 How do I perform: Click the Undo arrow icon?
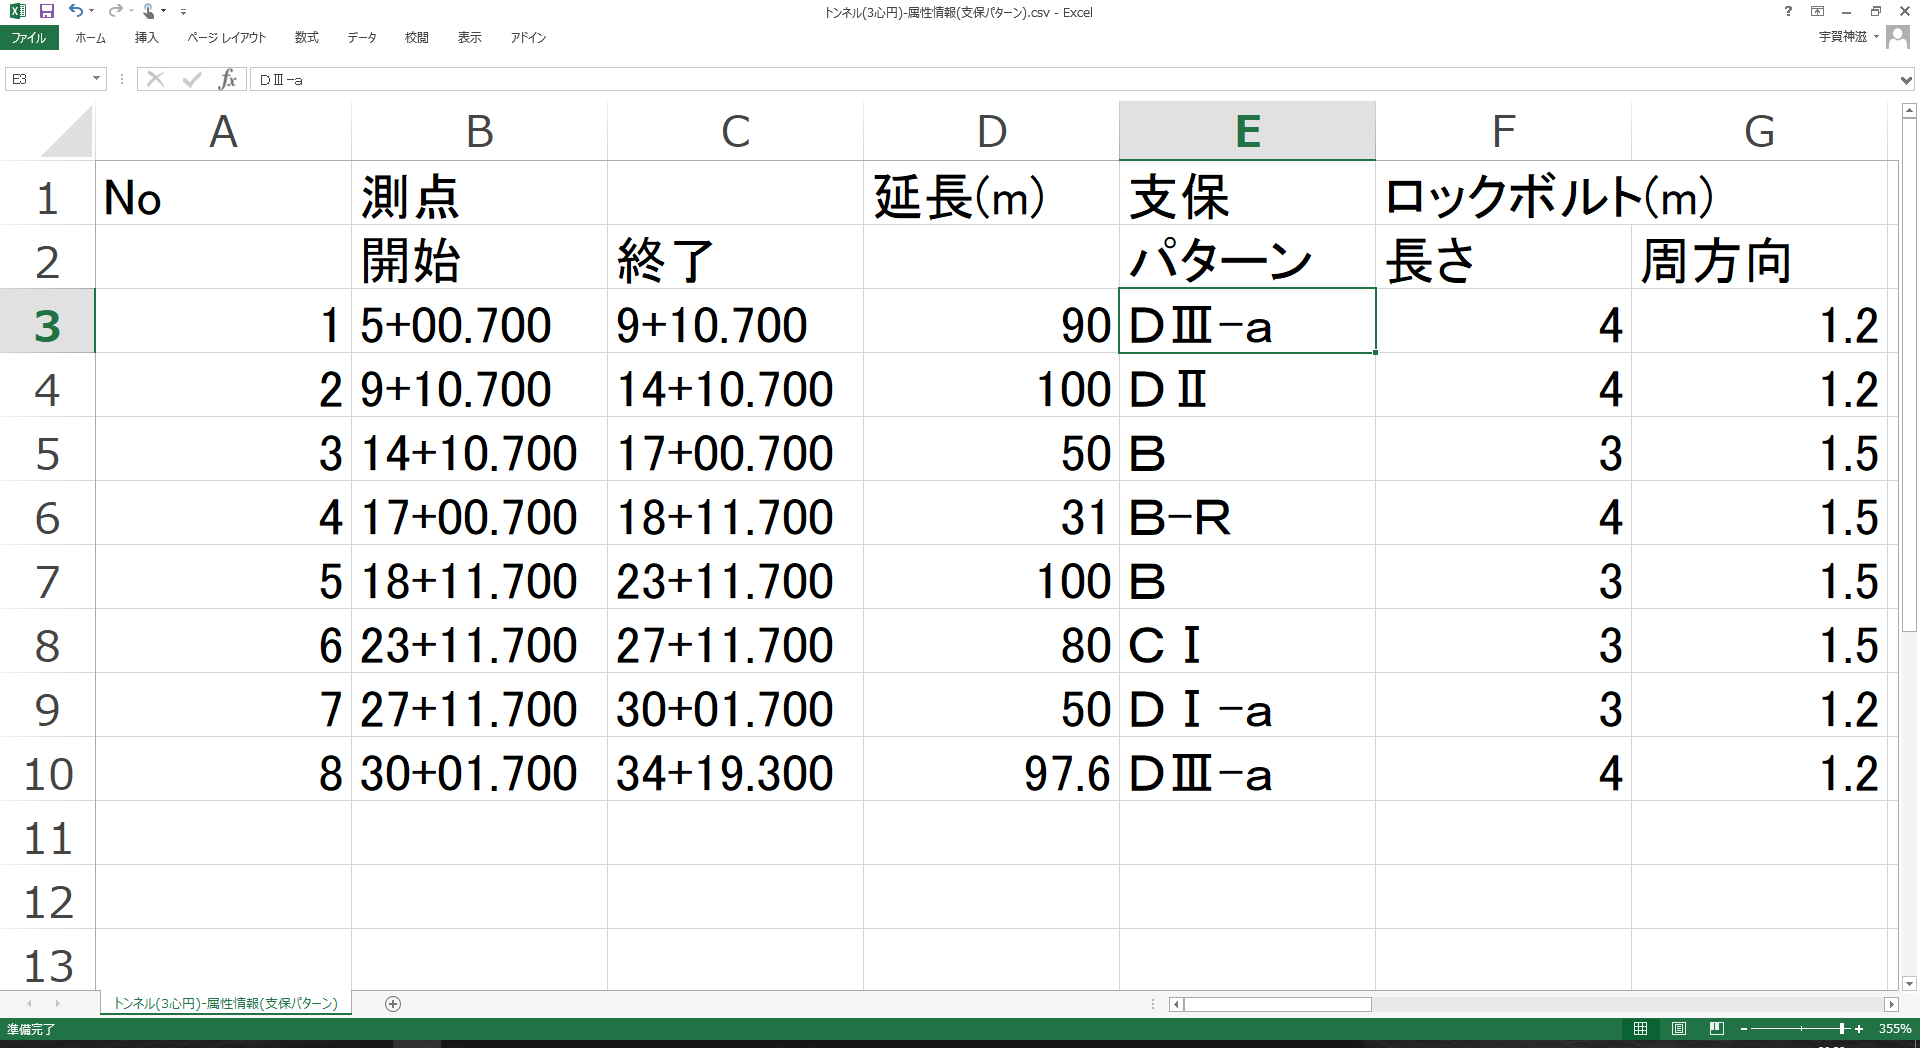click(76, 11)
